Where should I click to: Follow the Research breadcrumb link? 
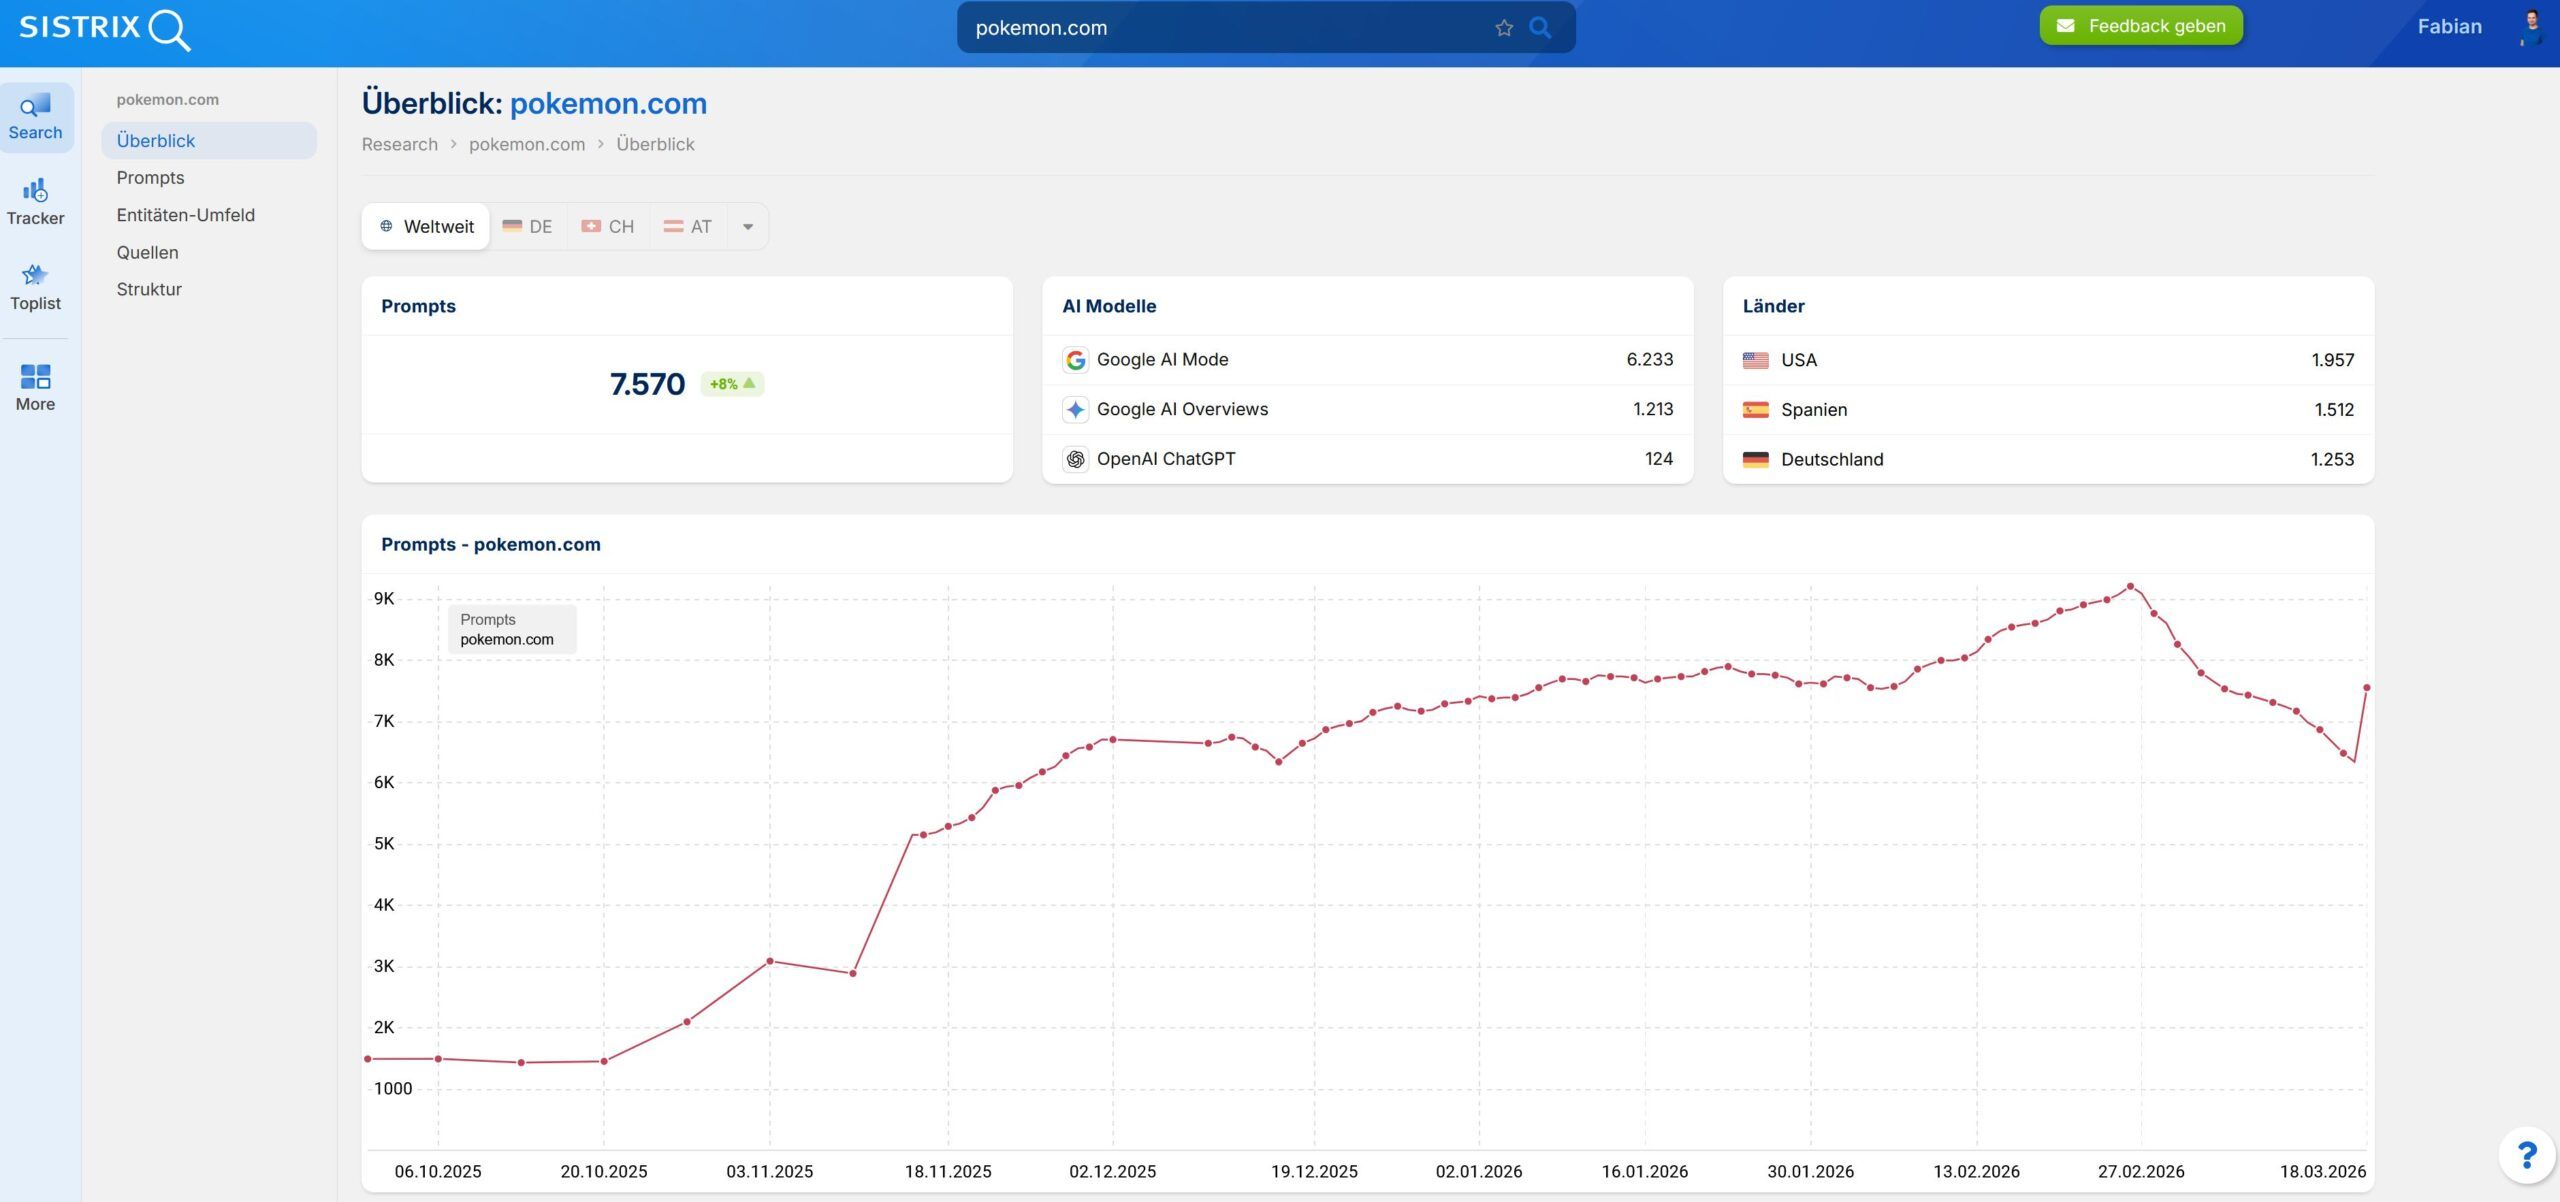click(x=399, y=144)
